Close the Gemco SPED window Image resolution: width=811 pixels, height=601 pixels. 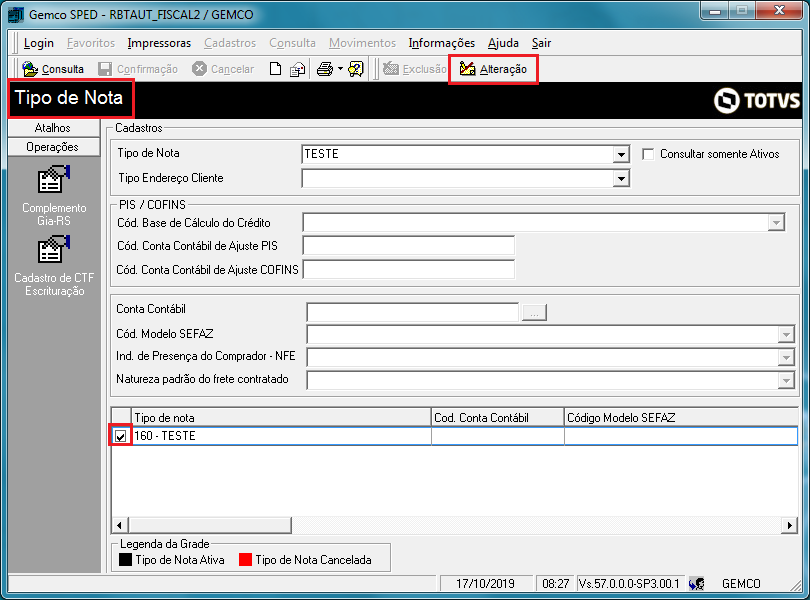779,11
